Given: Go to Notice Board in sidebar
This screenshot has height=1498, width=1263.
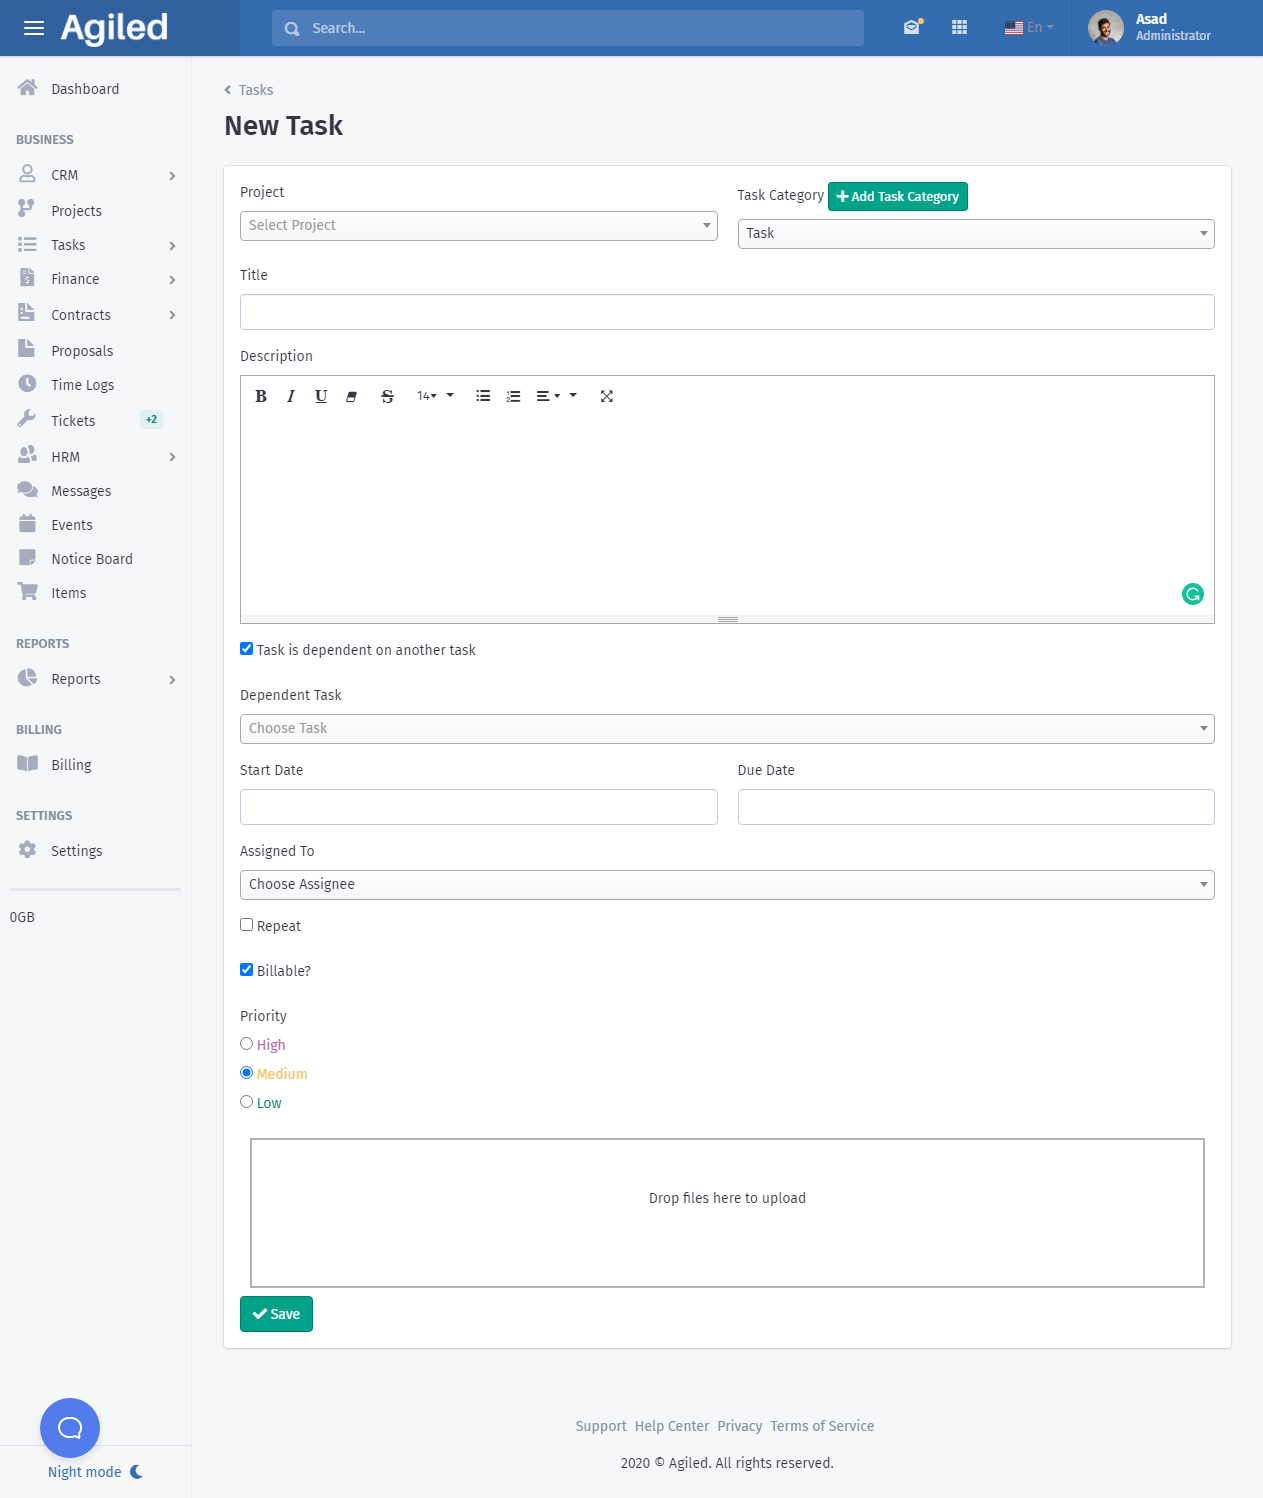Looking at the screenshot, I should (92, 559).
